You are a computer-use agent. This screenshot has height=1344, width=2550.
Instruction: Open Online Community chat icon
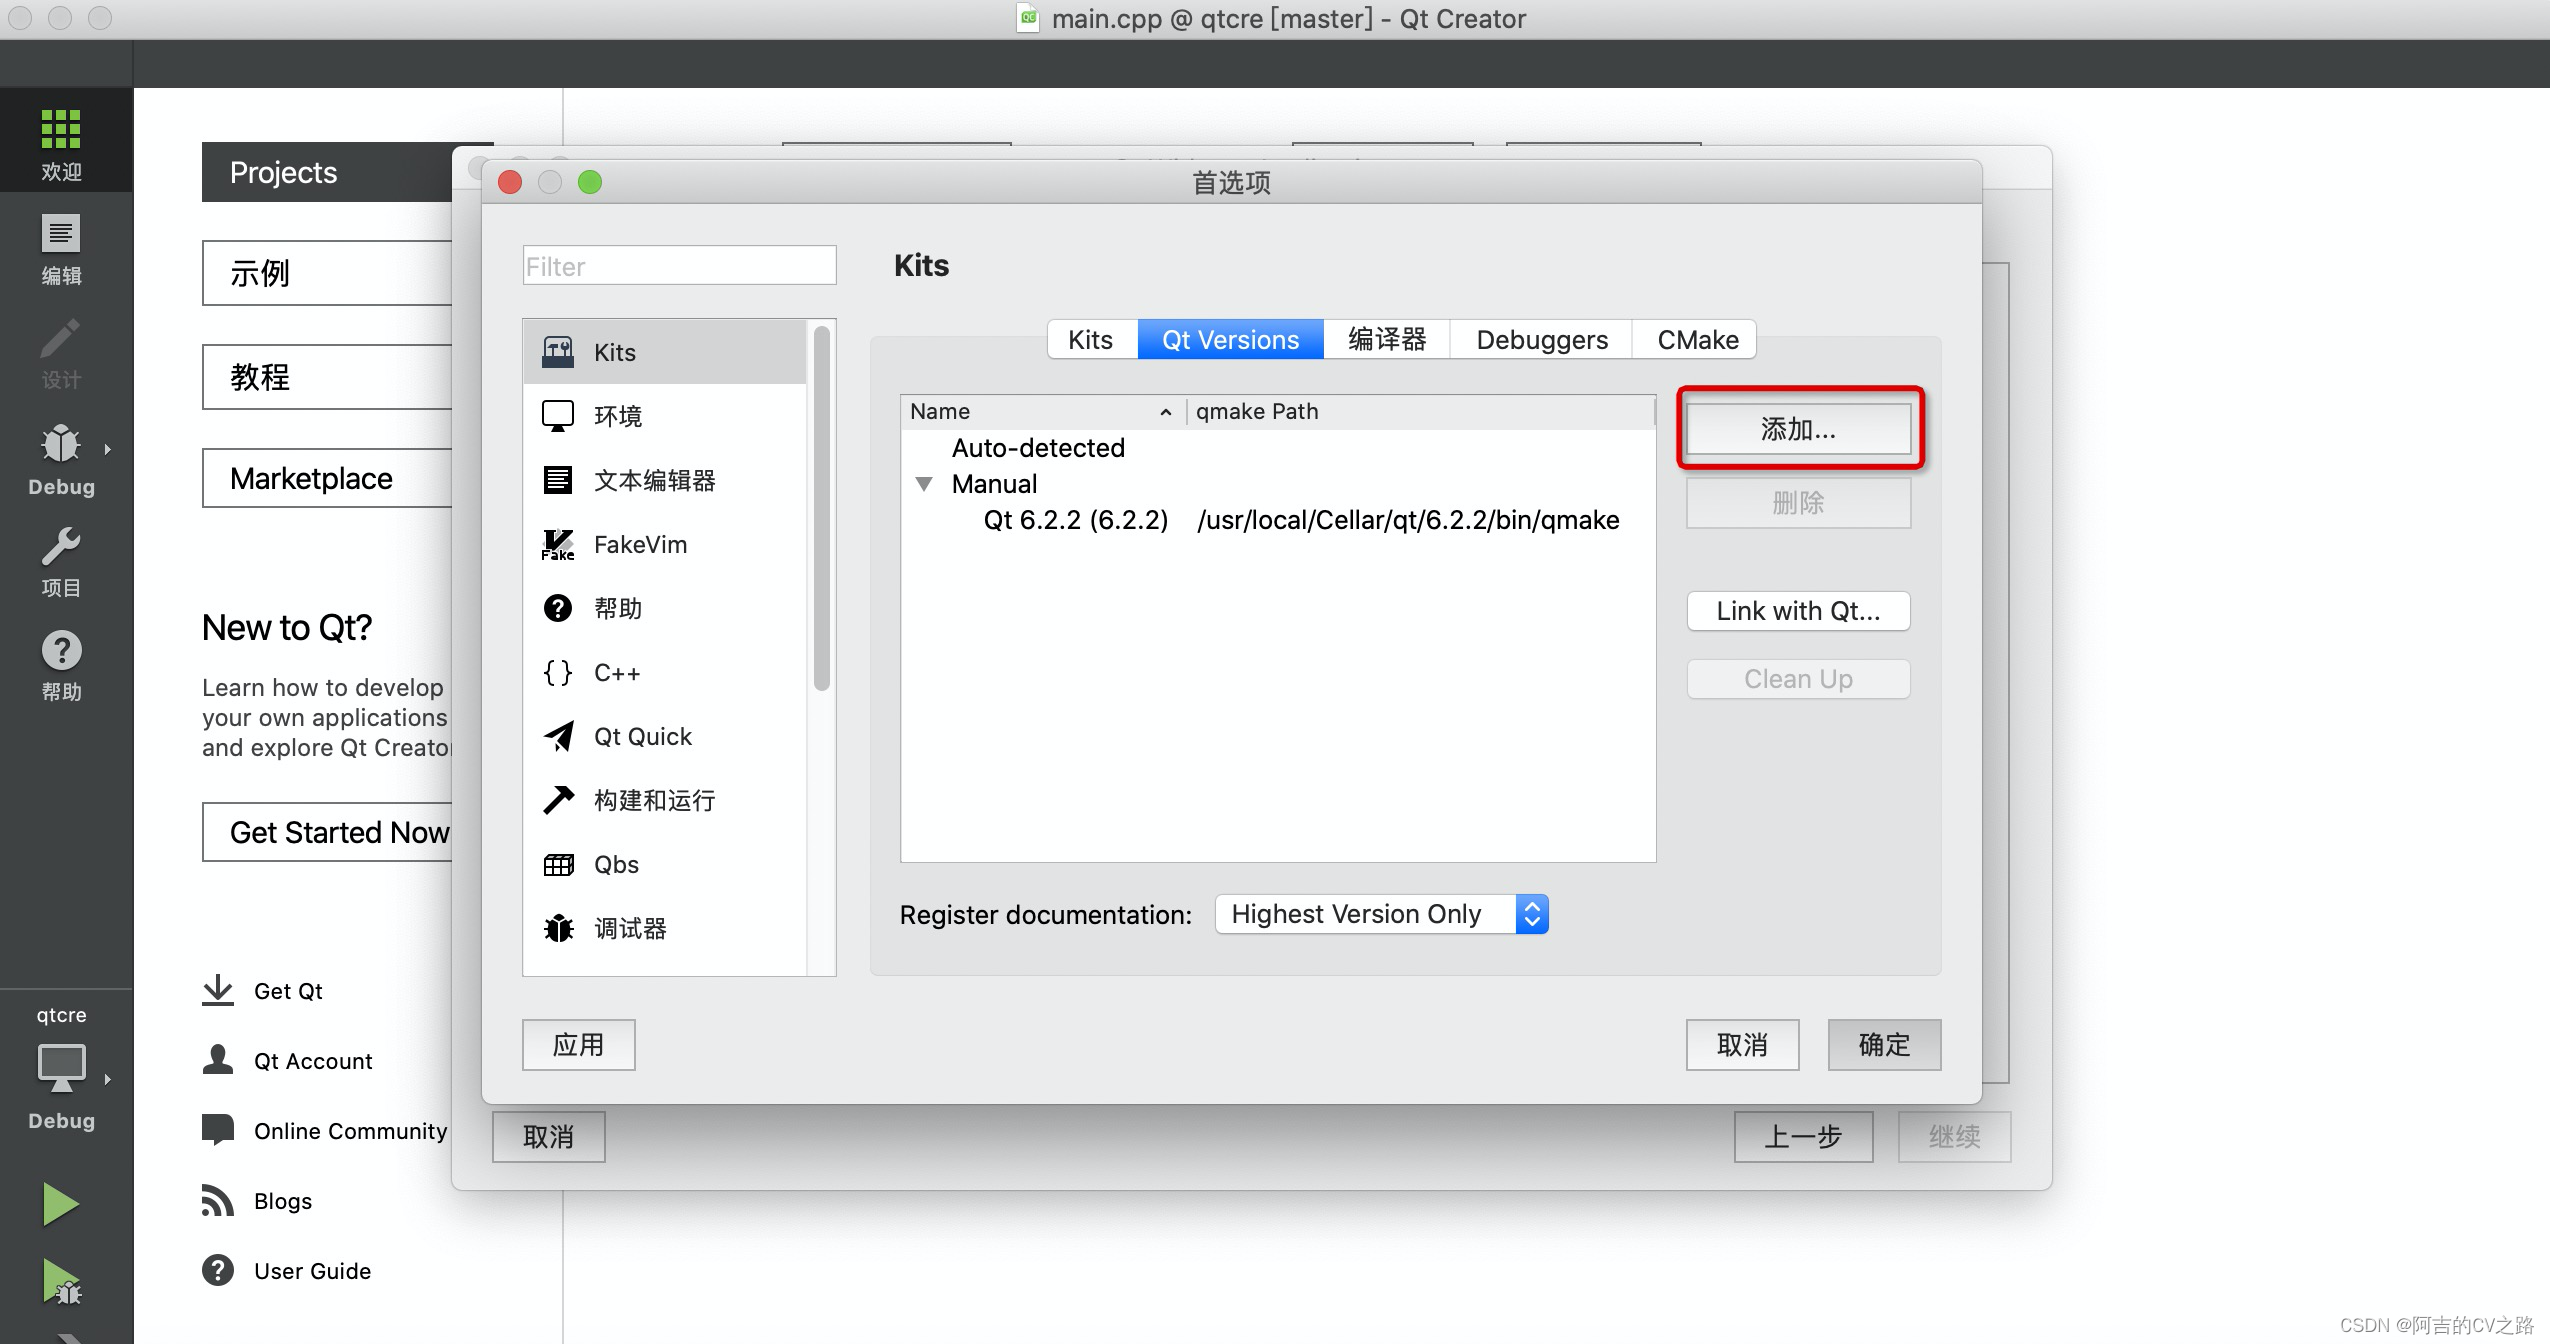pyautogui.click(x=218, y=1130)
